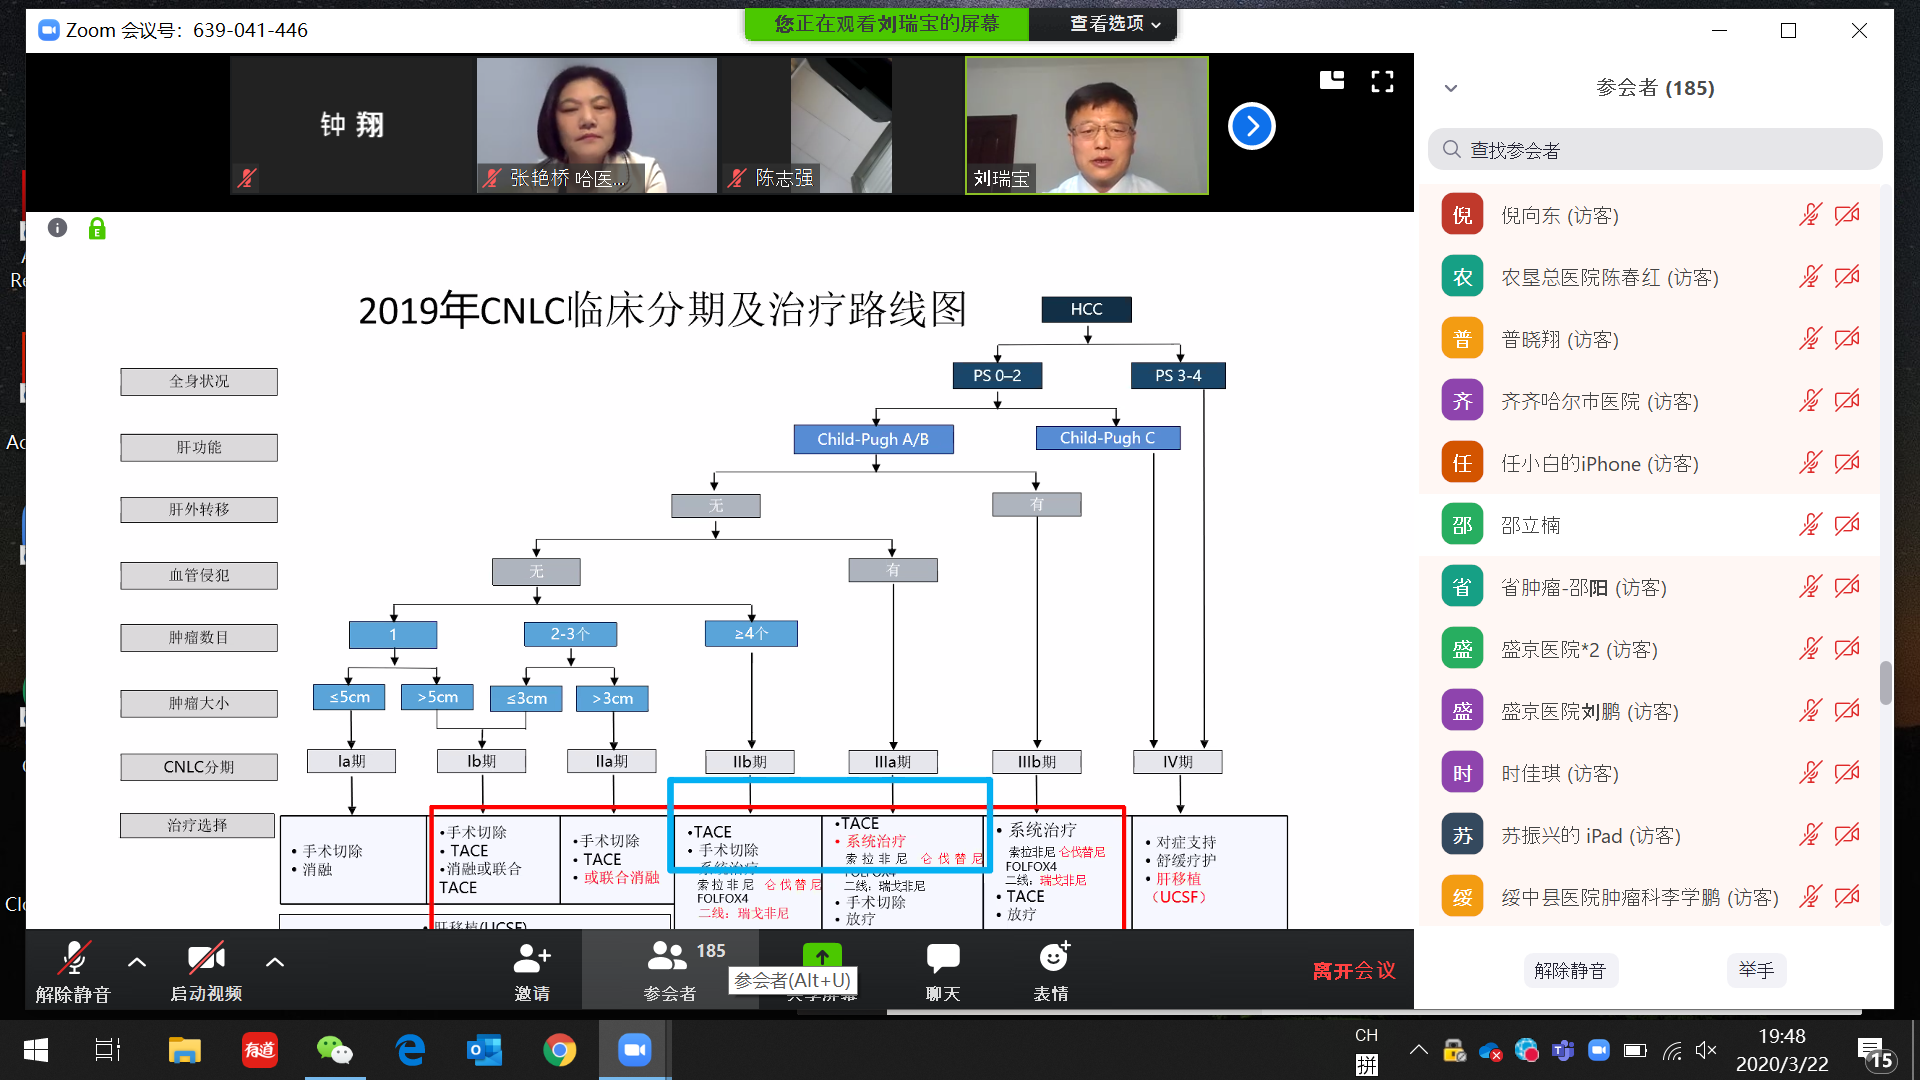
Task: Open audio options arrow next to mute
Action: coord(137,962)
